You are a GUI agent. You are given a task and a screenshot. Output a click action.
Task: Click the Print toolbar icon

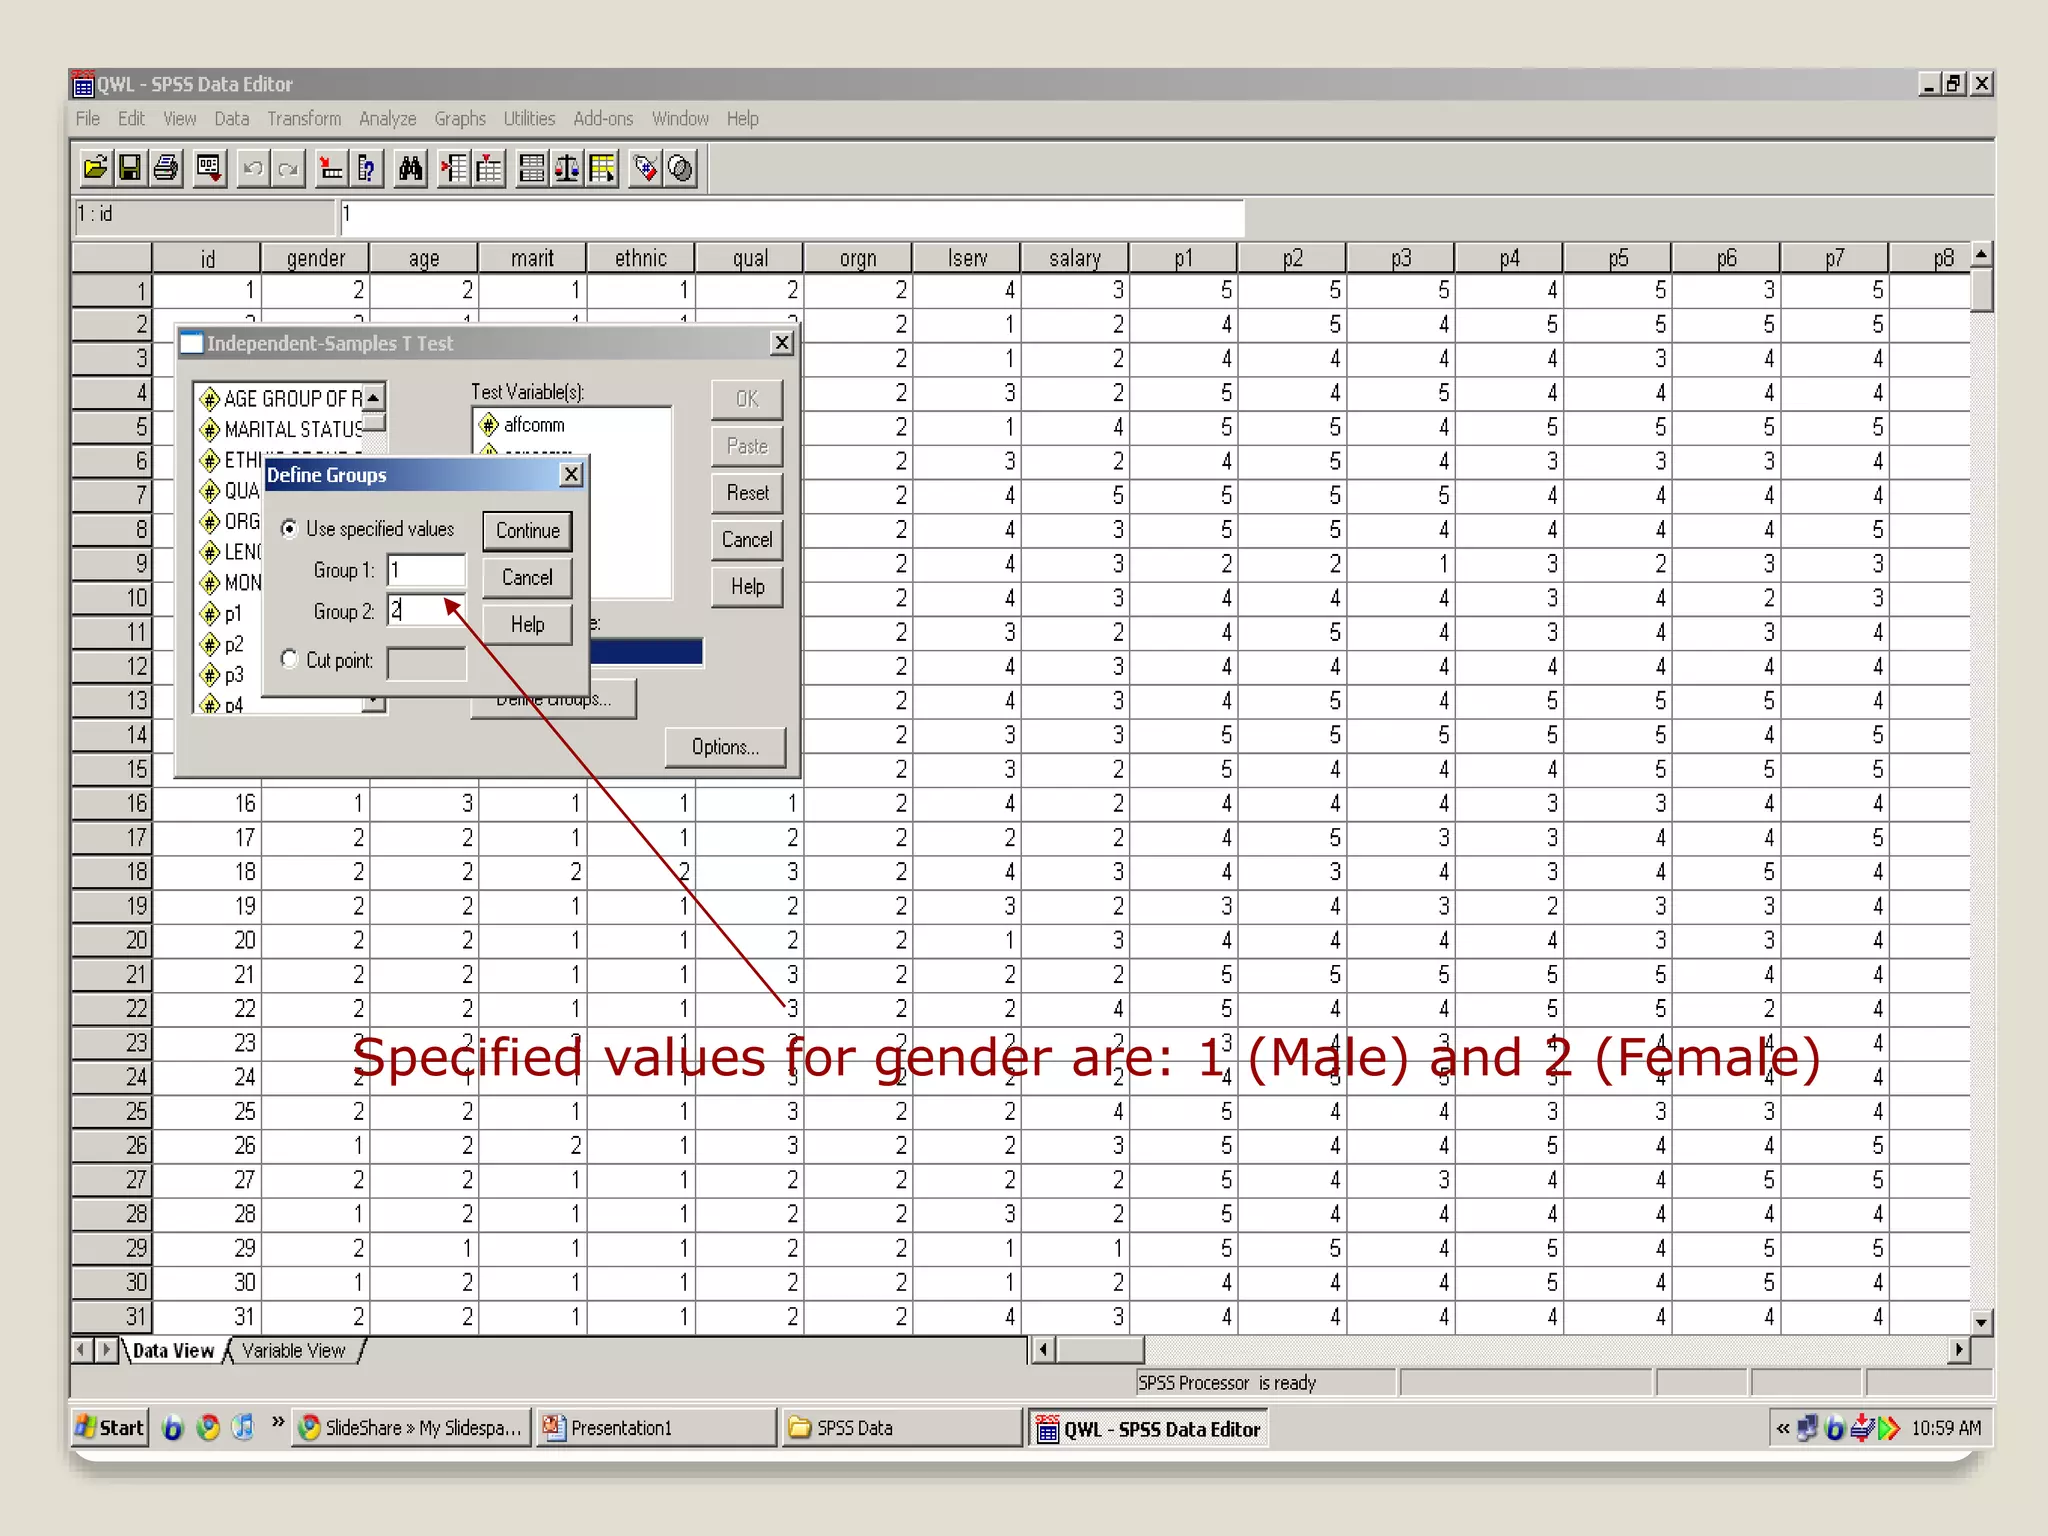tap(166, 168)
